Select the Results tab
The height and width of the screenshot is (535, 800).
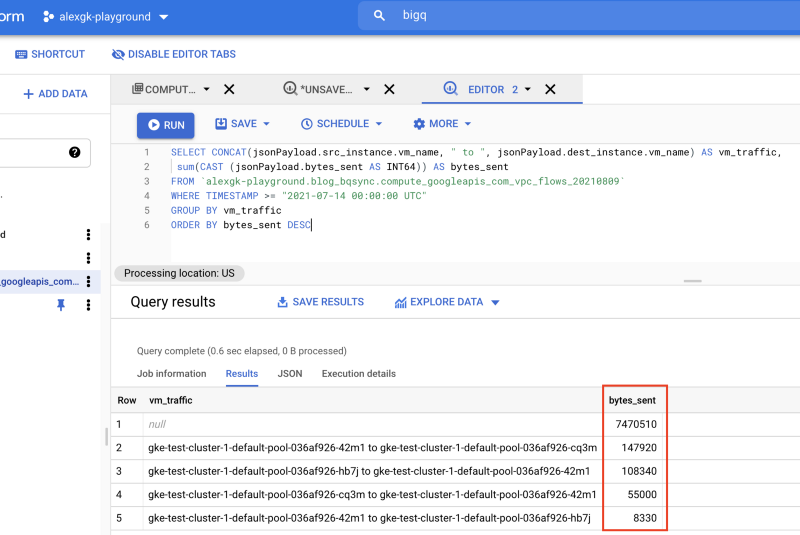(x=242, y=374)
